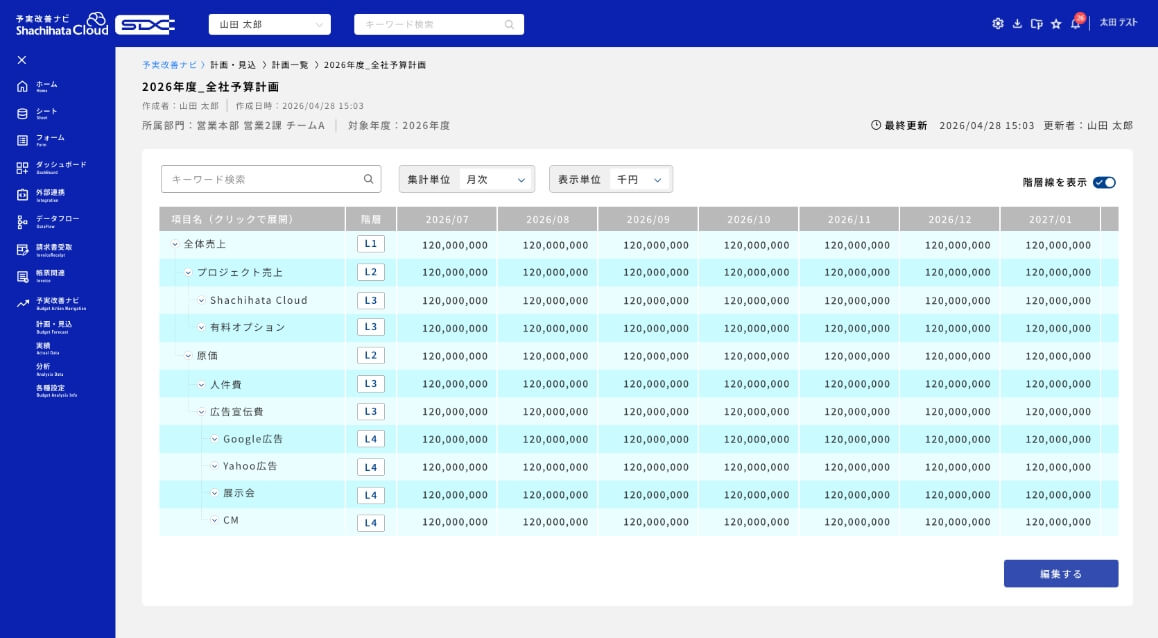
Task: Click the download icon in header
Action: 1017,24
